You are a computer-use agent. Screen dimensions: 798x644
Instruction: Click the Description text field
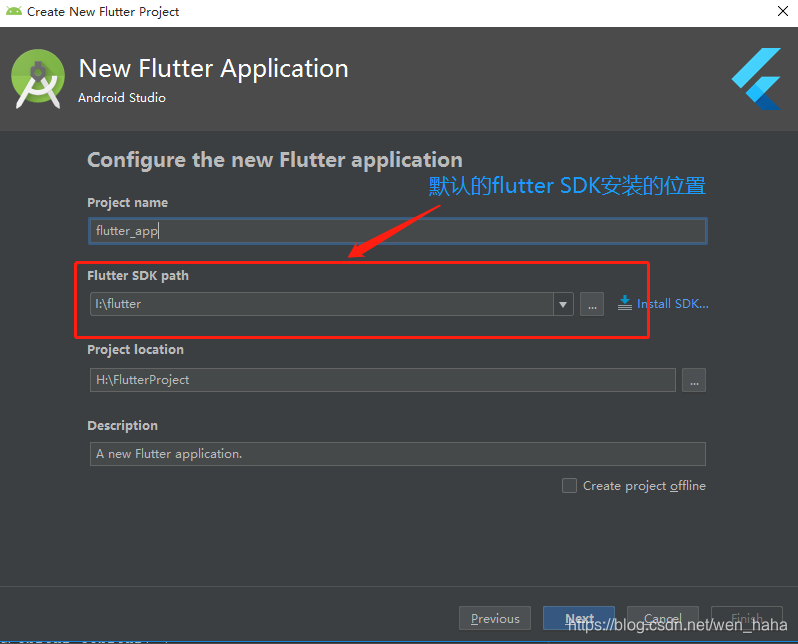click(x=397, y=454)
